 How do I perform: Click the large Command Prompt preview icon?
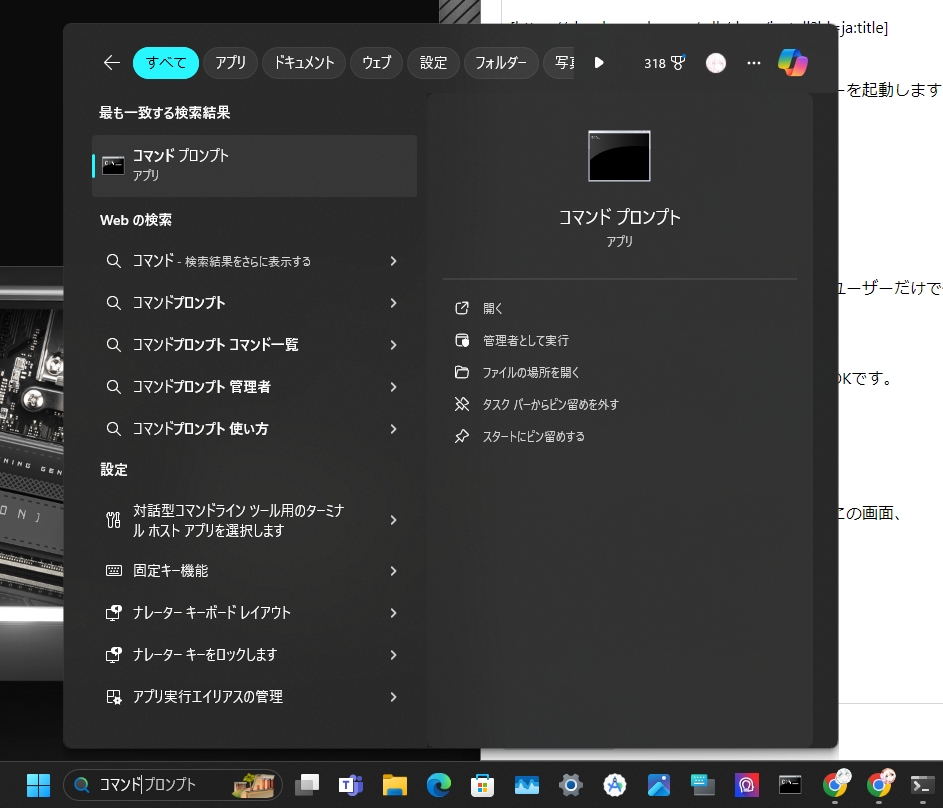click(x=619, y=156)
